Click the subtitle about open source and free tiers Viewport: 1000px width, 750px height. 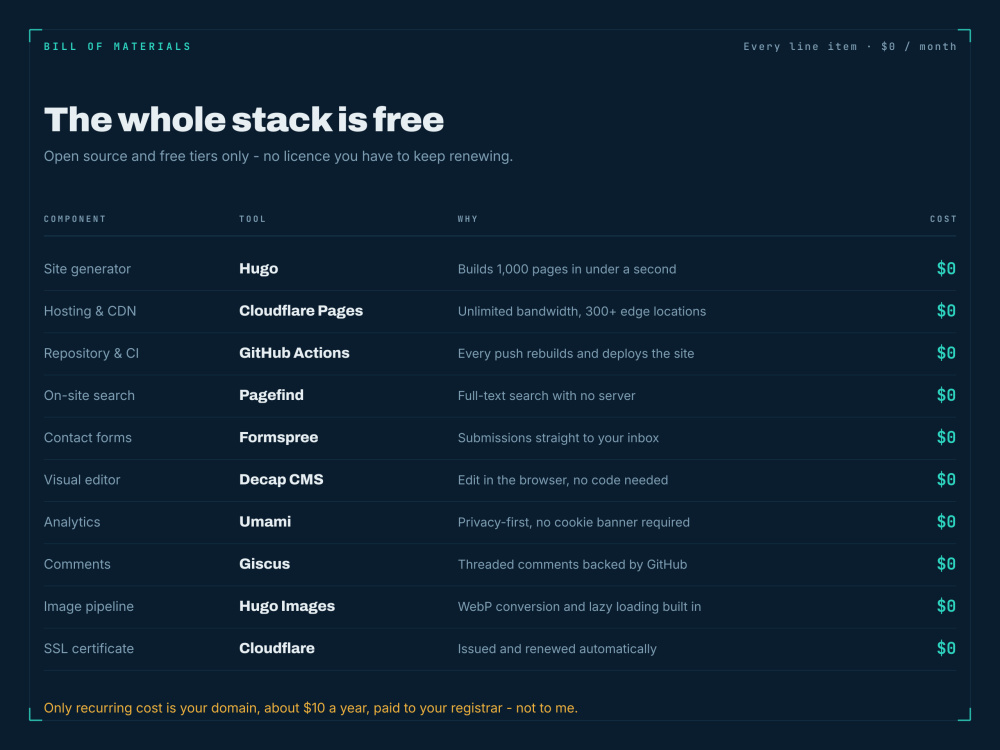coord(278,156)
